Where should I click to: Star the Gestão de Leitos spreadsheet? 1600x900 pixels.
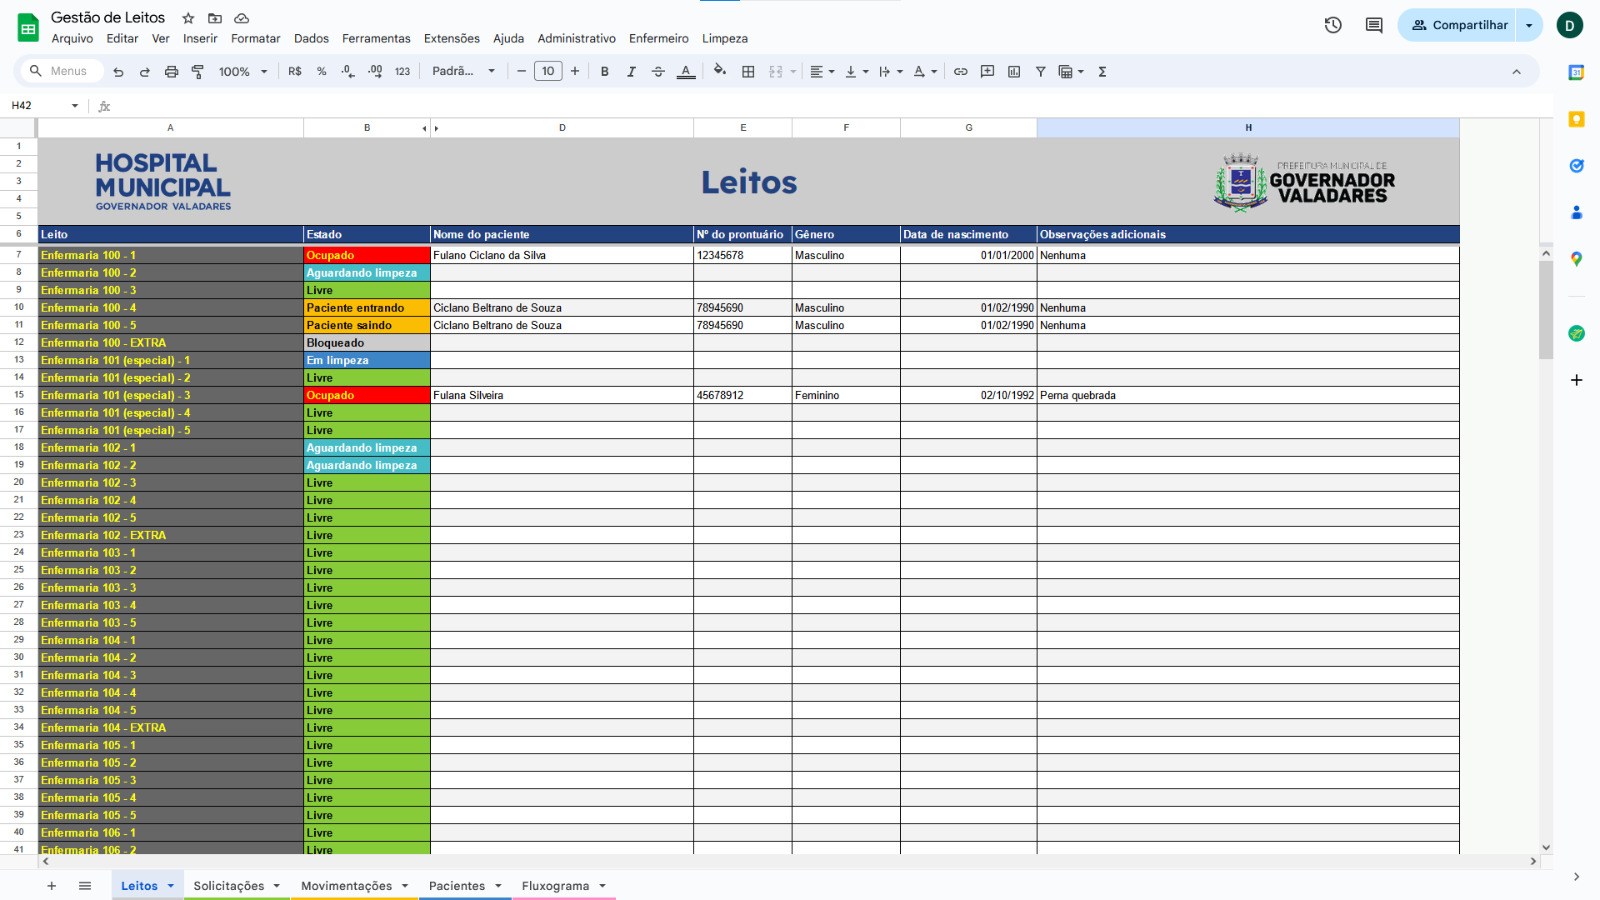pyautogui.click(x=186, y=17)
